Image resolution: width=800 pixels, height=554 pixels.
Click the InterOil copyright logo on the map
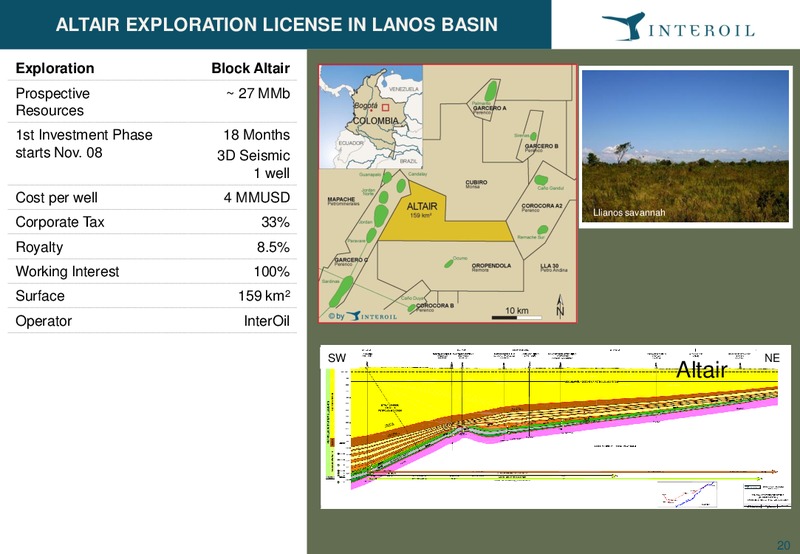click(363, 316)
